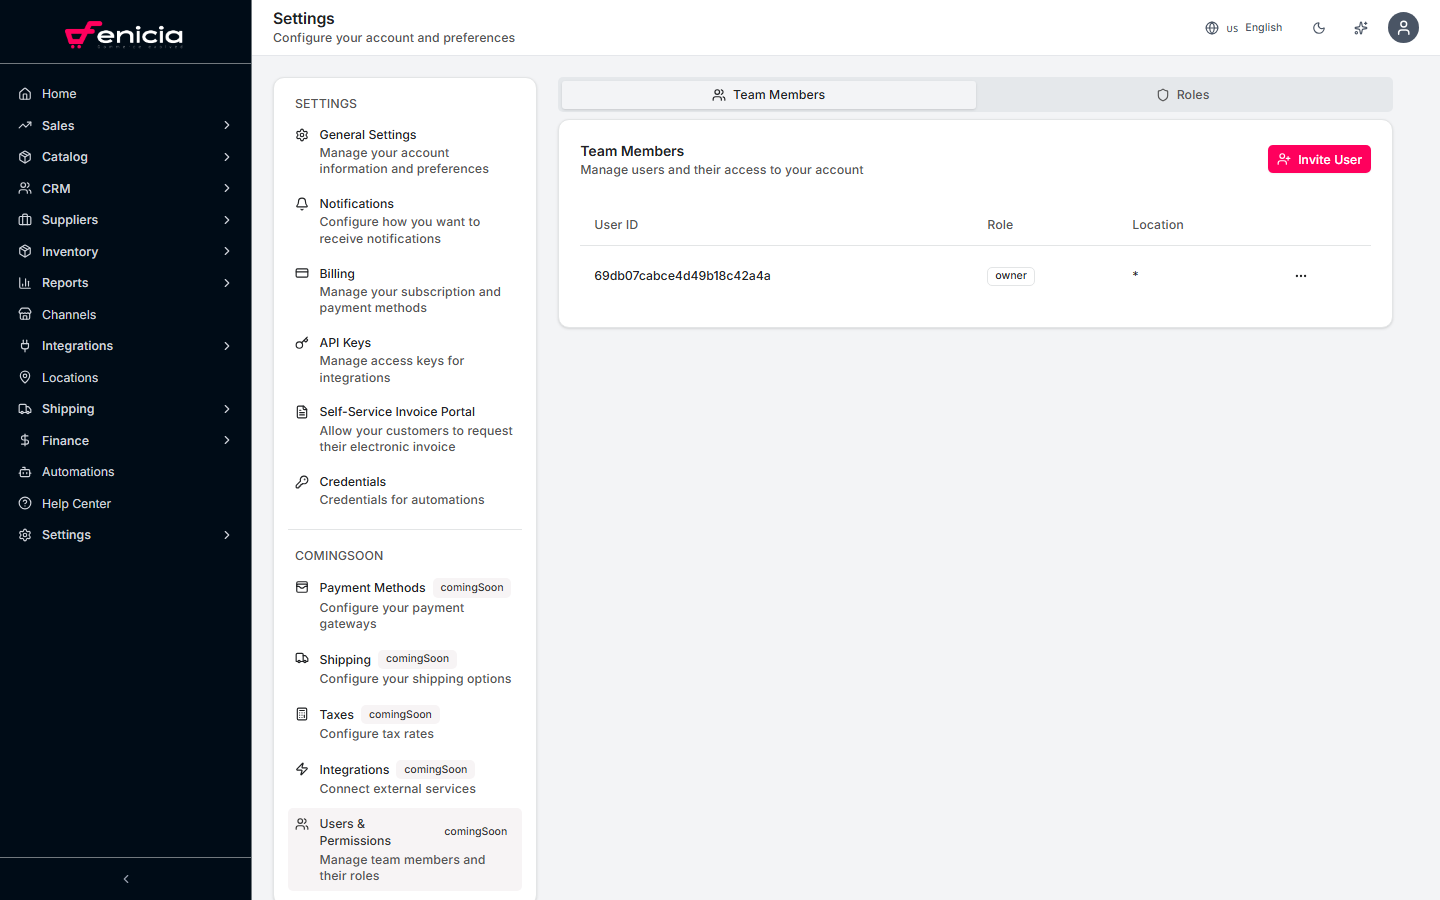The image size is (1440, 900).
Task: Stay on the Team Members tab
Action: coord(768,94)
